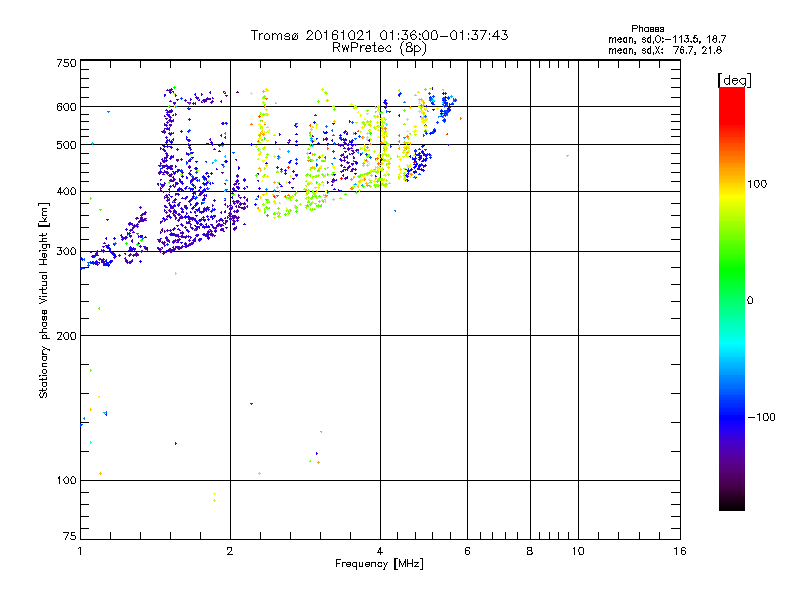
Task: Click the blue point cluster near 5.5 MHz, 600 km
Action: pos(446,105)
